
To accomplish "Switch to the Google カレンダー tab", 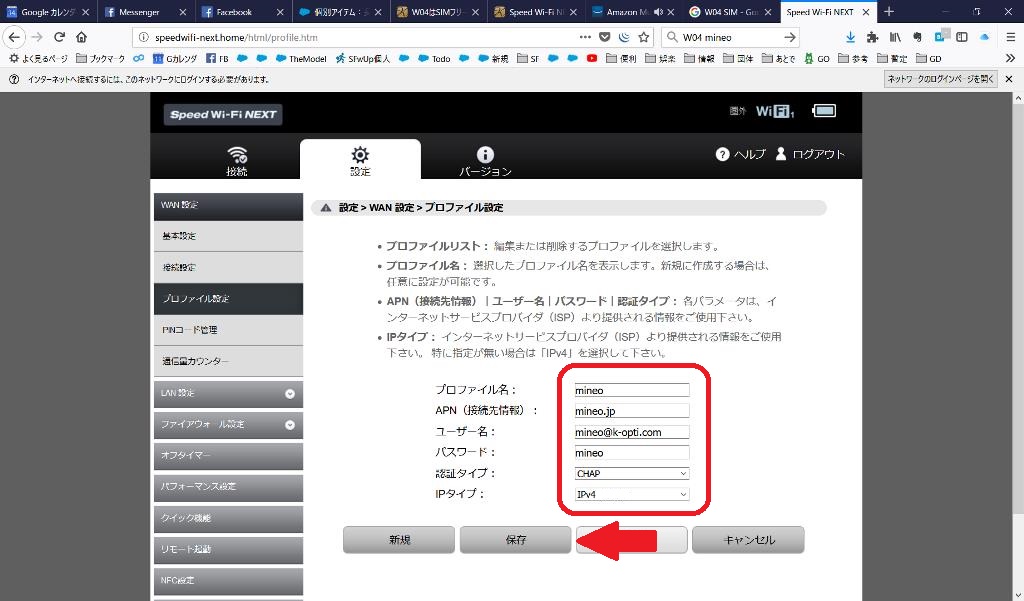I will pyautogui.click(x=48, y=12).
